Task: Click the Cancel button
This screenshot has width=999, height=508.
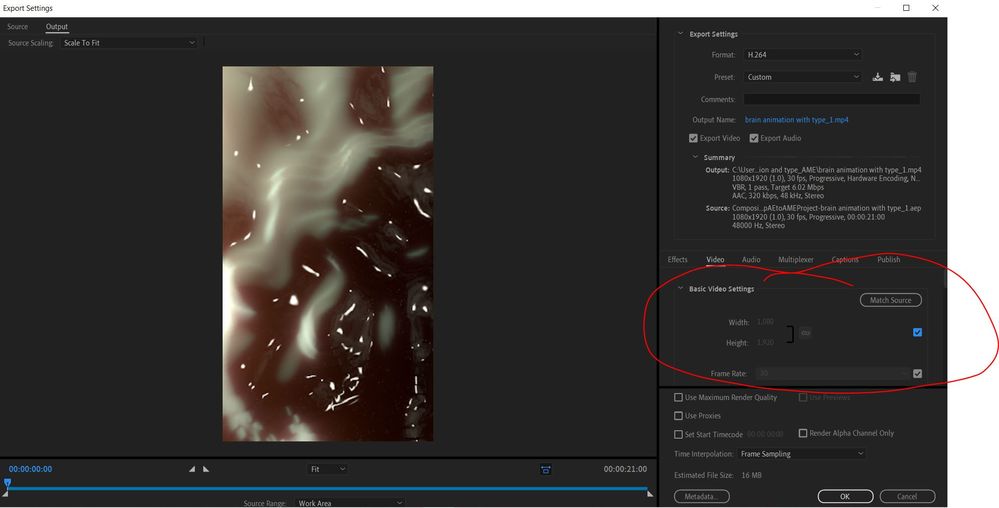Action: [907, 496]
